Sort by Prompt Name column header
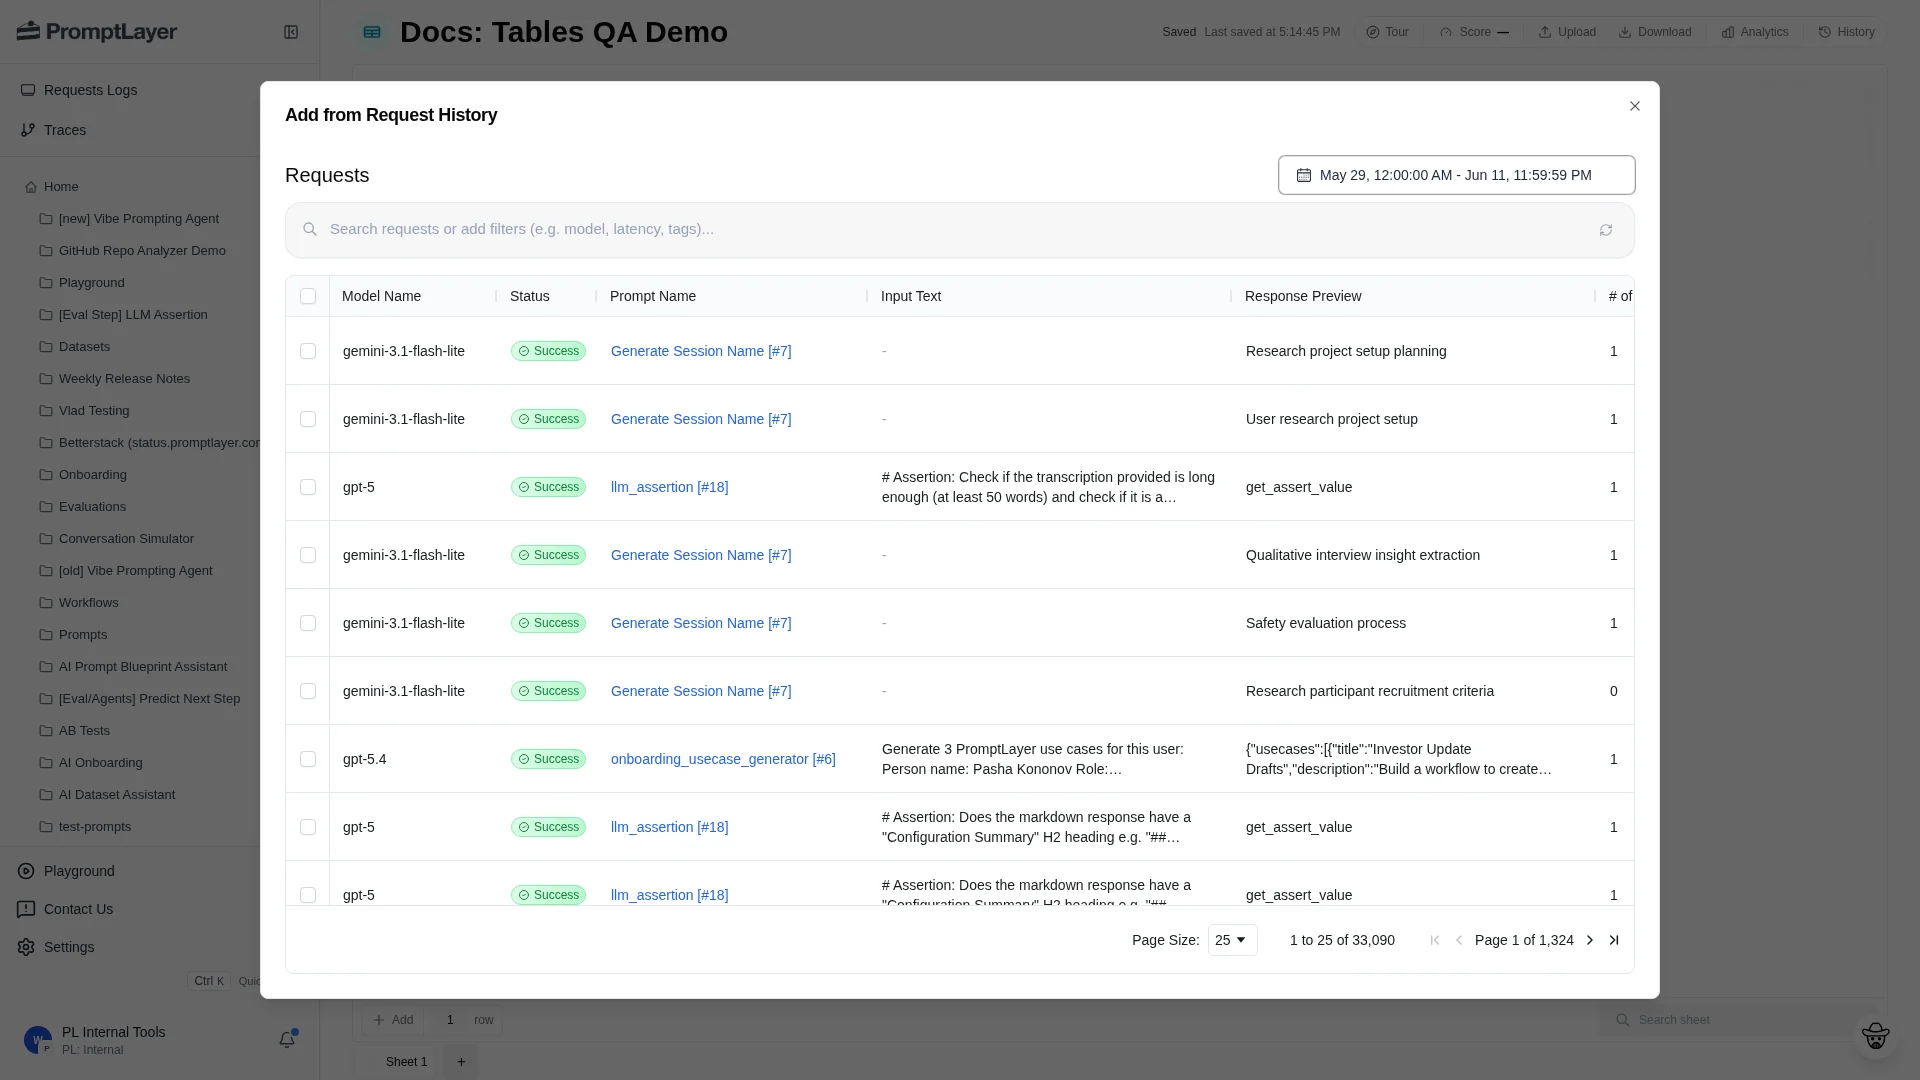Screen dimensions: 1920x1080 click(653, 296)
